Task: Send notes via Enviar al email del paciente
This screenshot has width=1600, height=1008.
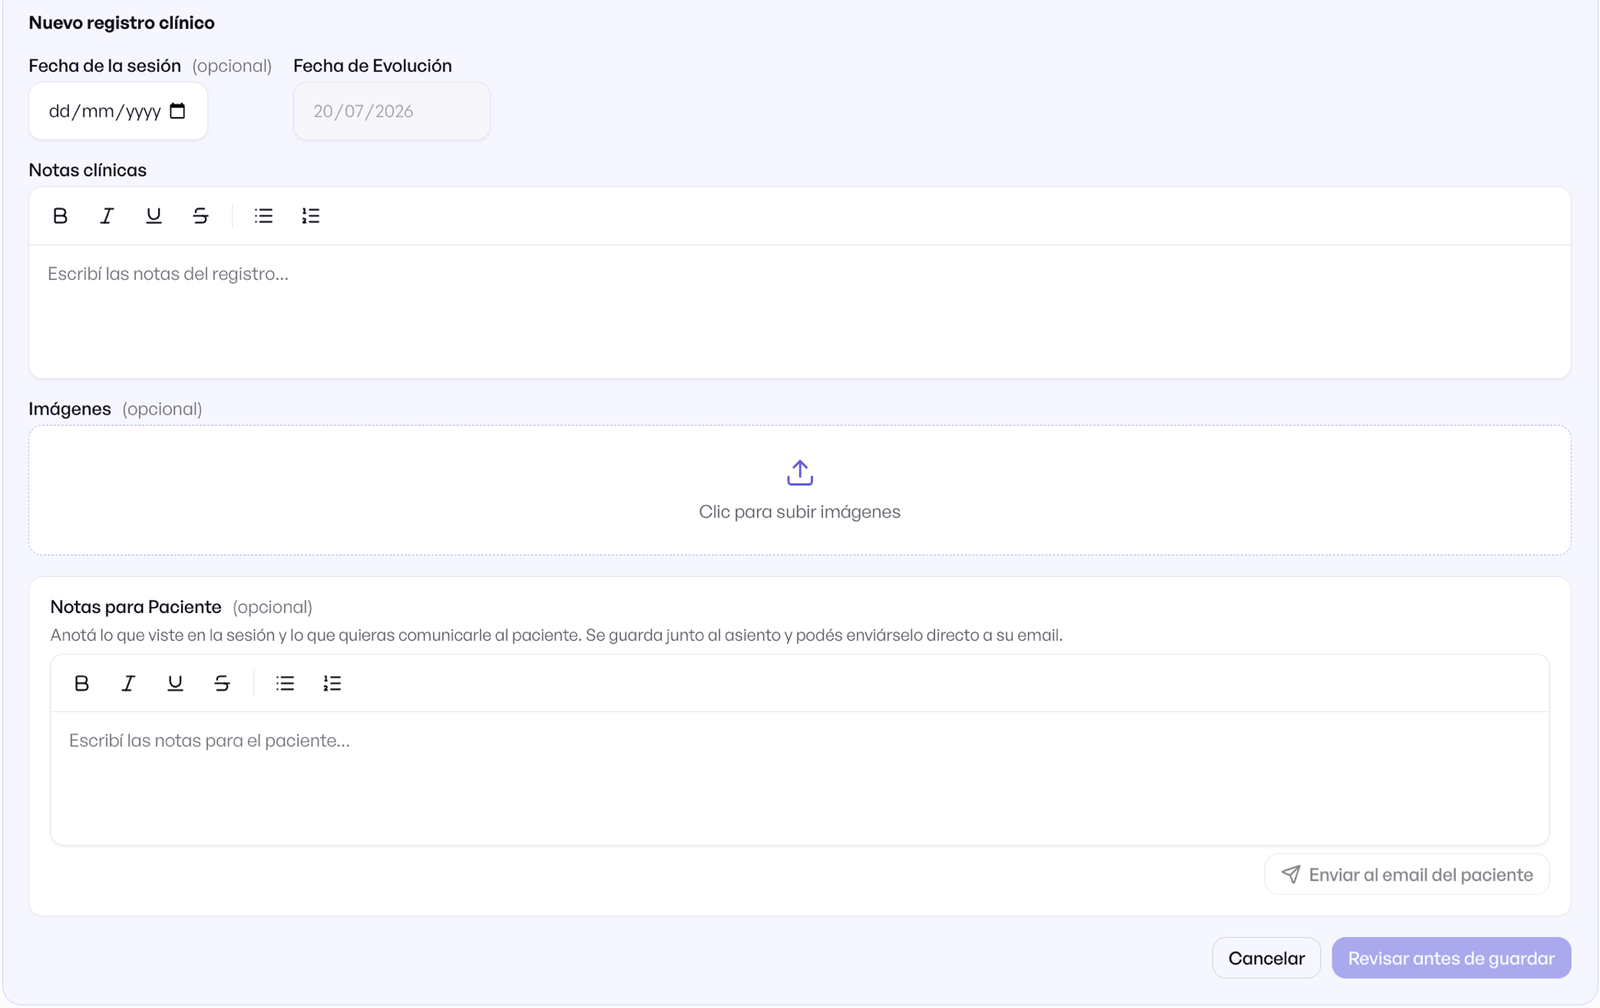Action: 1407,875
